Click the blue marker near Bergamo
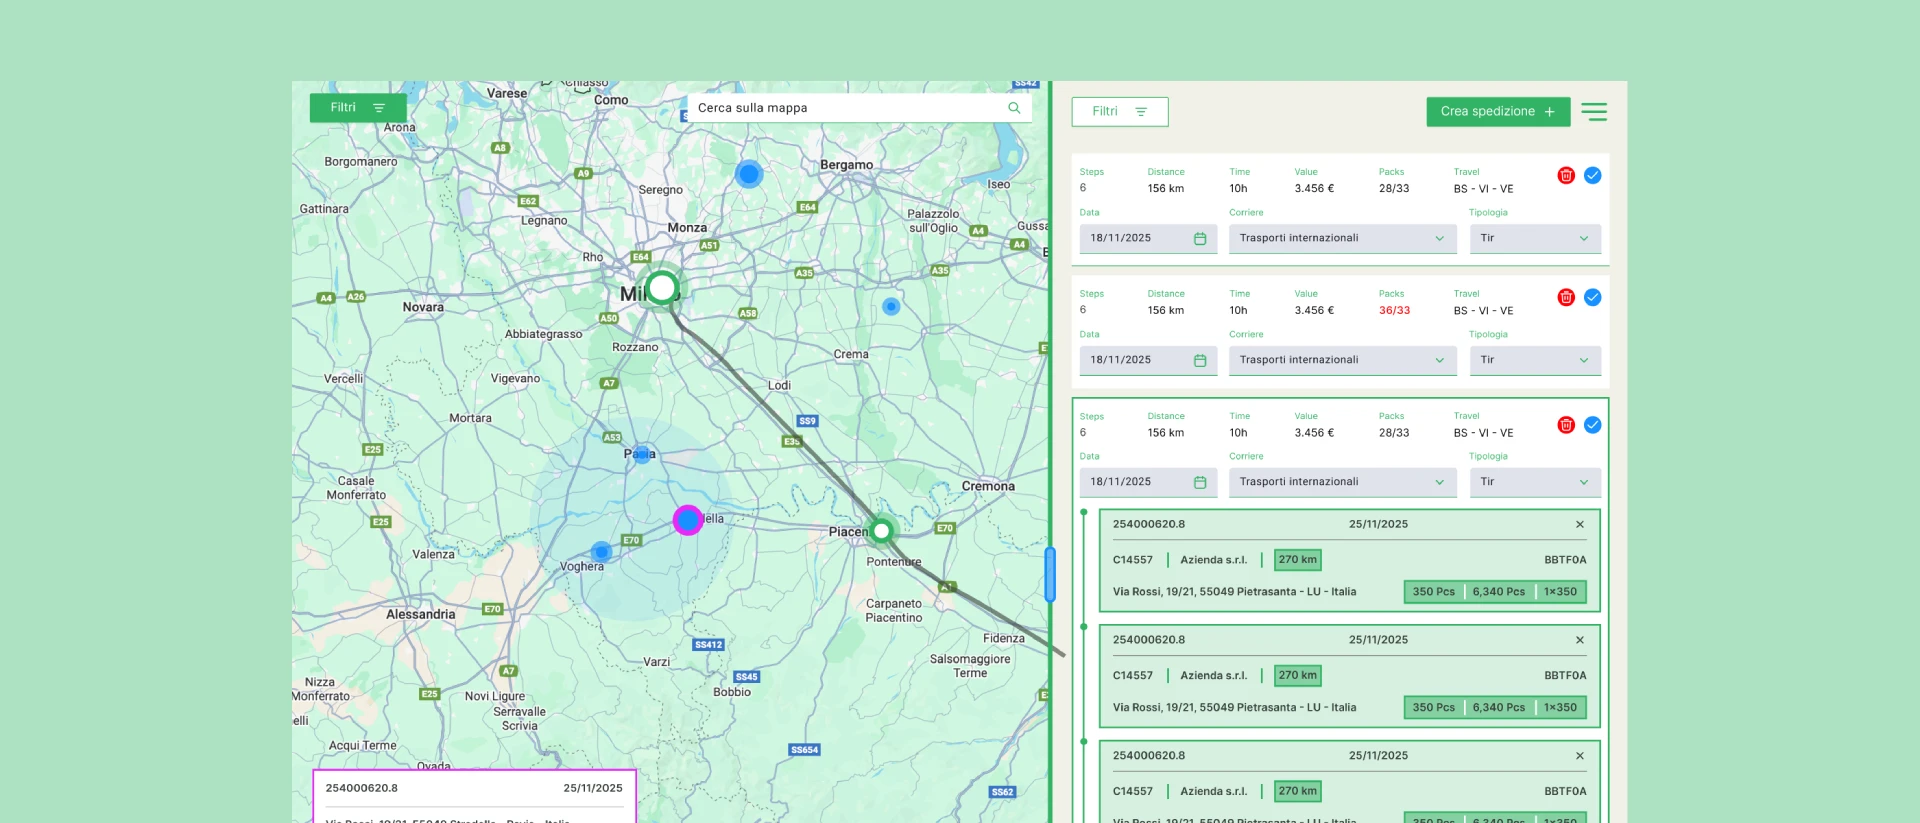The height and width of the screenshot is (823, 1920). click(x=749, y=174)
